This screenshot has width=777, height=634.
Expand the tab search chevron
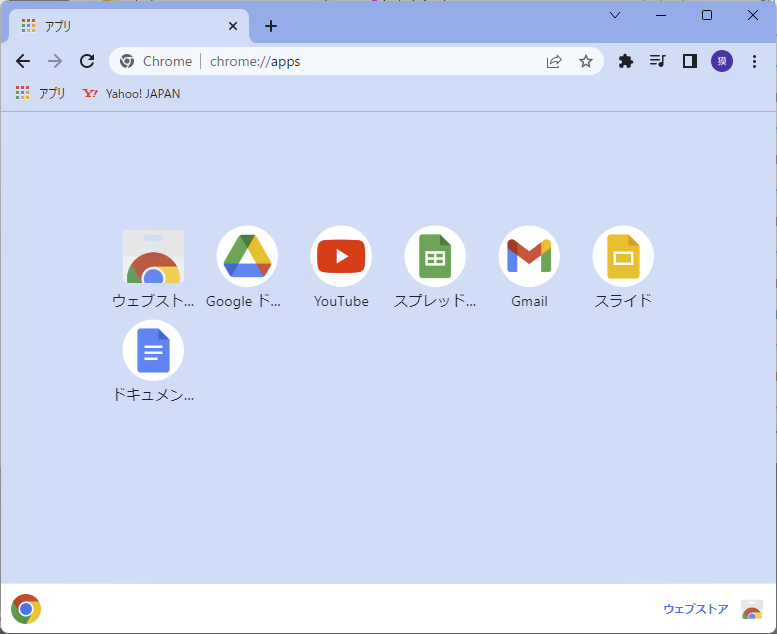coord(615,15)
